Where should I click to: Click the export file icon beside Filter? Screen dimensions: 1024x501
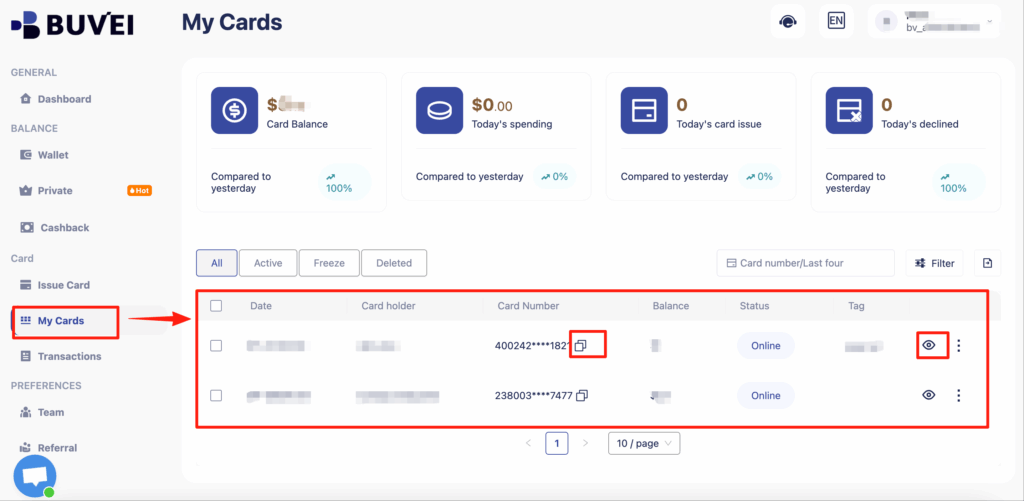pyautogui.click(x=987, y=263)
